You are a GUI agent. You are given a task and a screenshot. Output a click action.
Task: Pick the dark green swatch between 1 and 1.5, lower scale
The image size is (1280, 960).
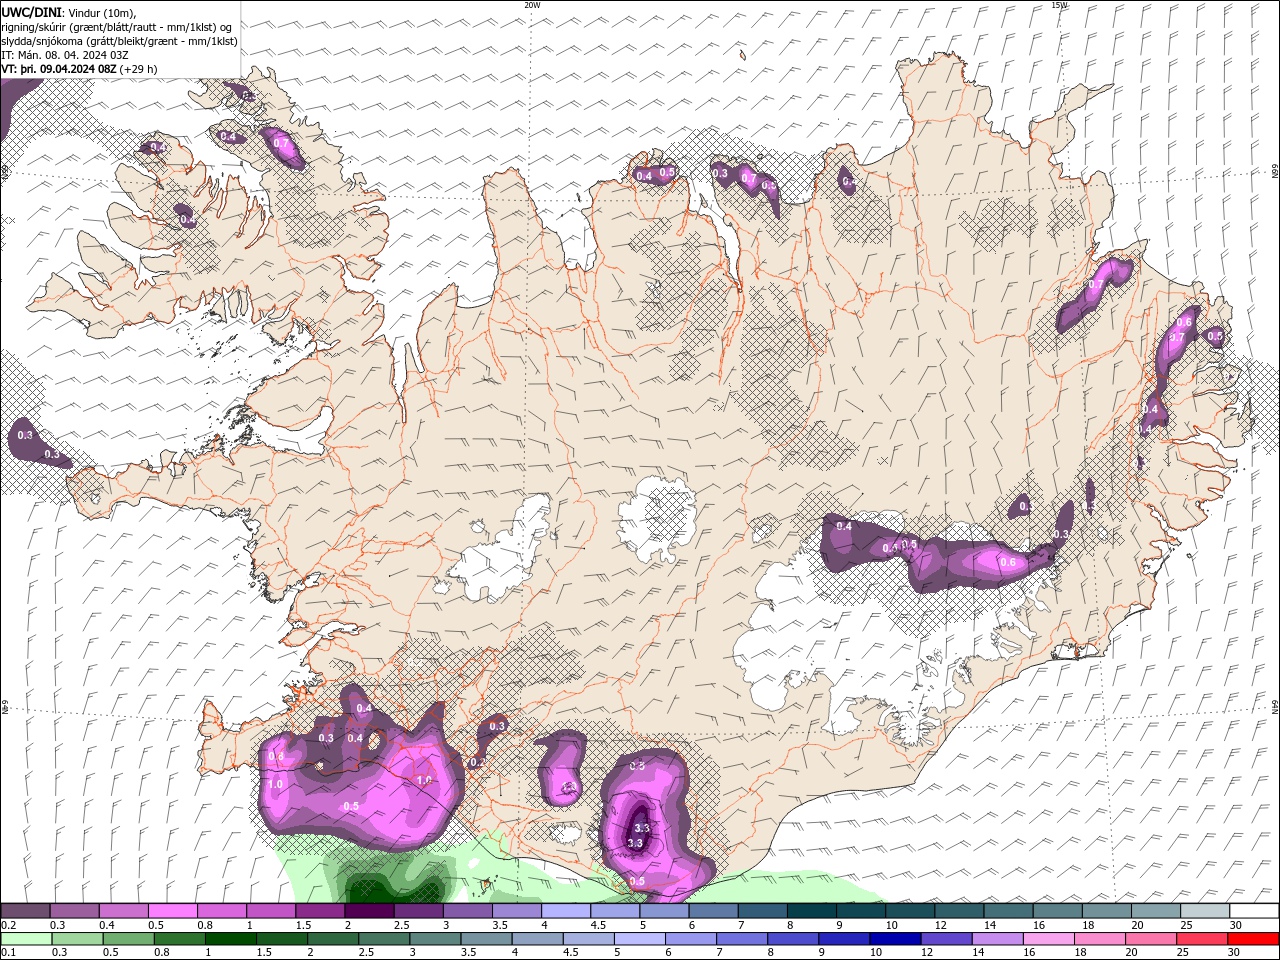click(x=230, y=939)
